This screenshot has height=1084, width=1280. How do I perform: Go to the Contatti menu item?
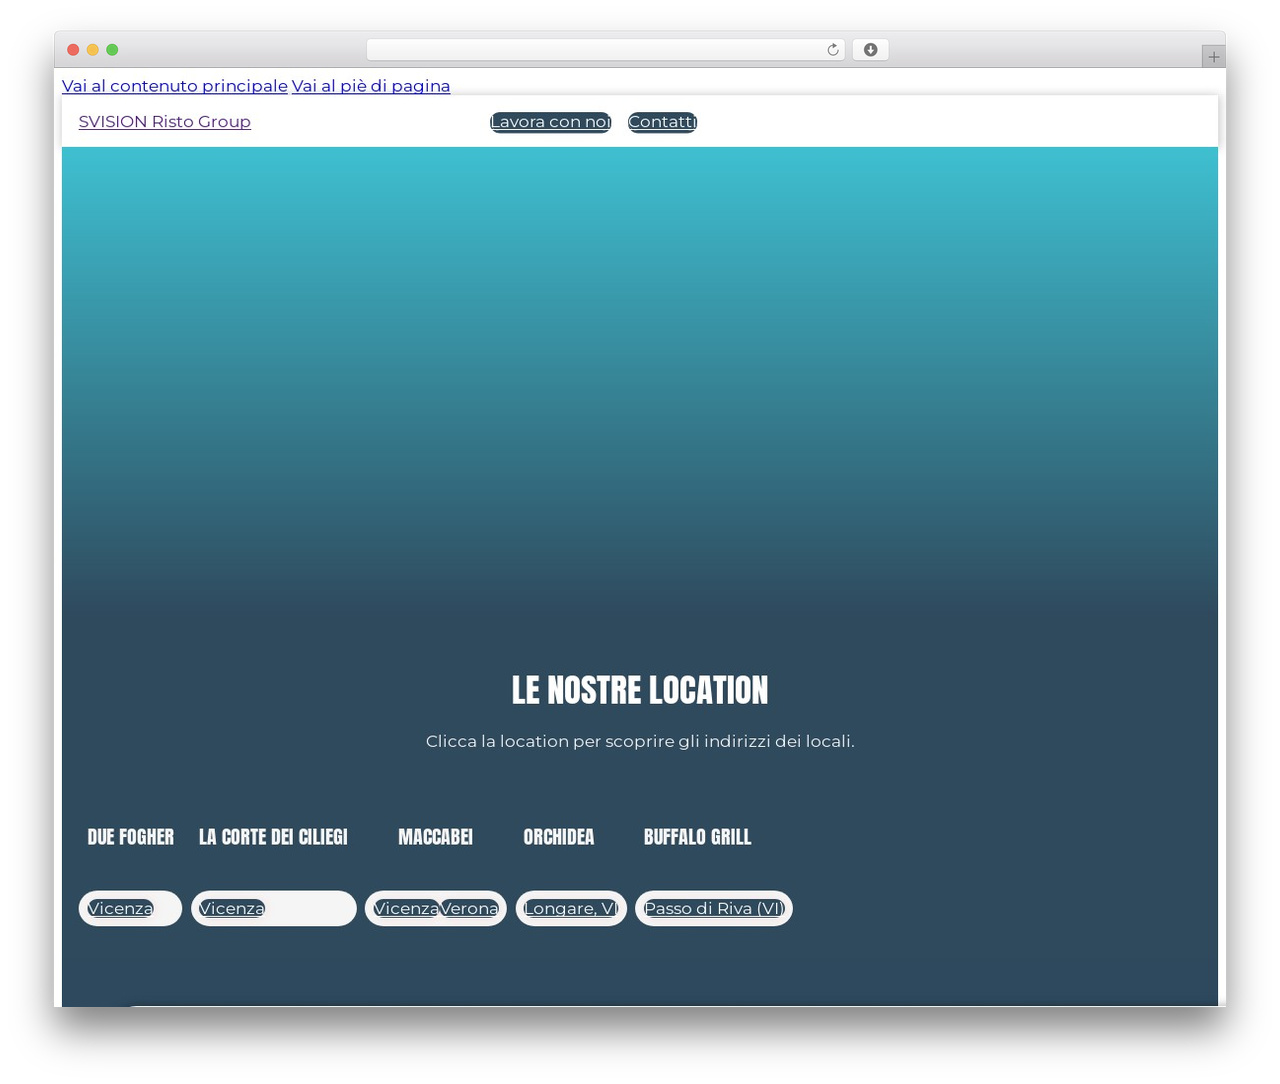click(662, 122)
